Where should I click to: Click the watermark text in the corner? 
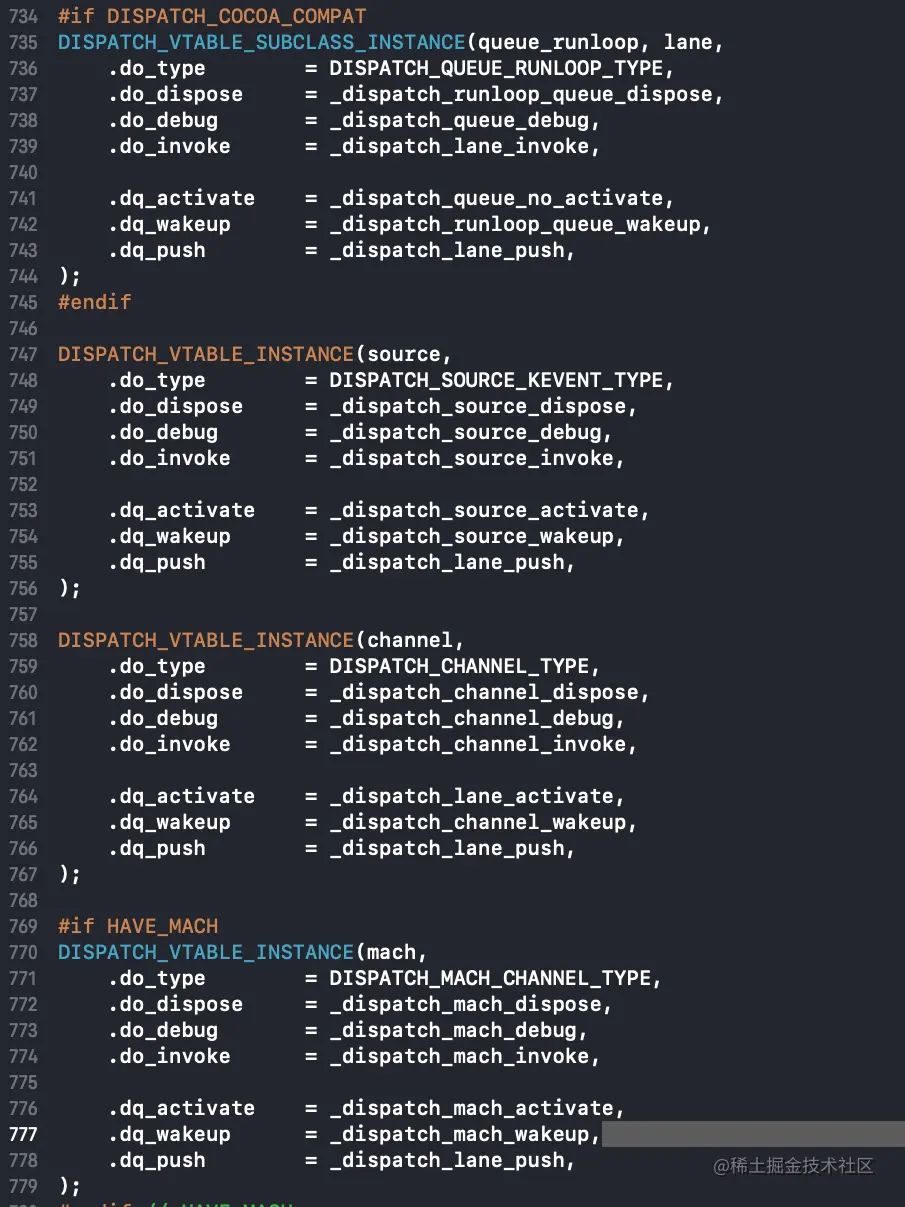[793, 1166]
